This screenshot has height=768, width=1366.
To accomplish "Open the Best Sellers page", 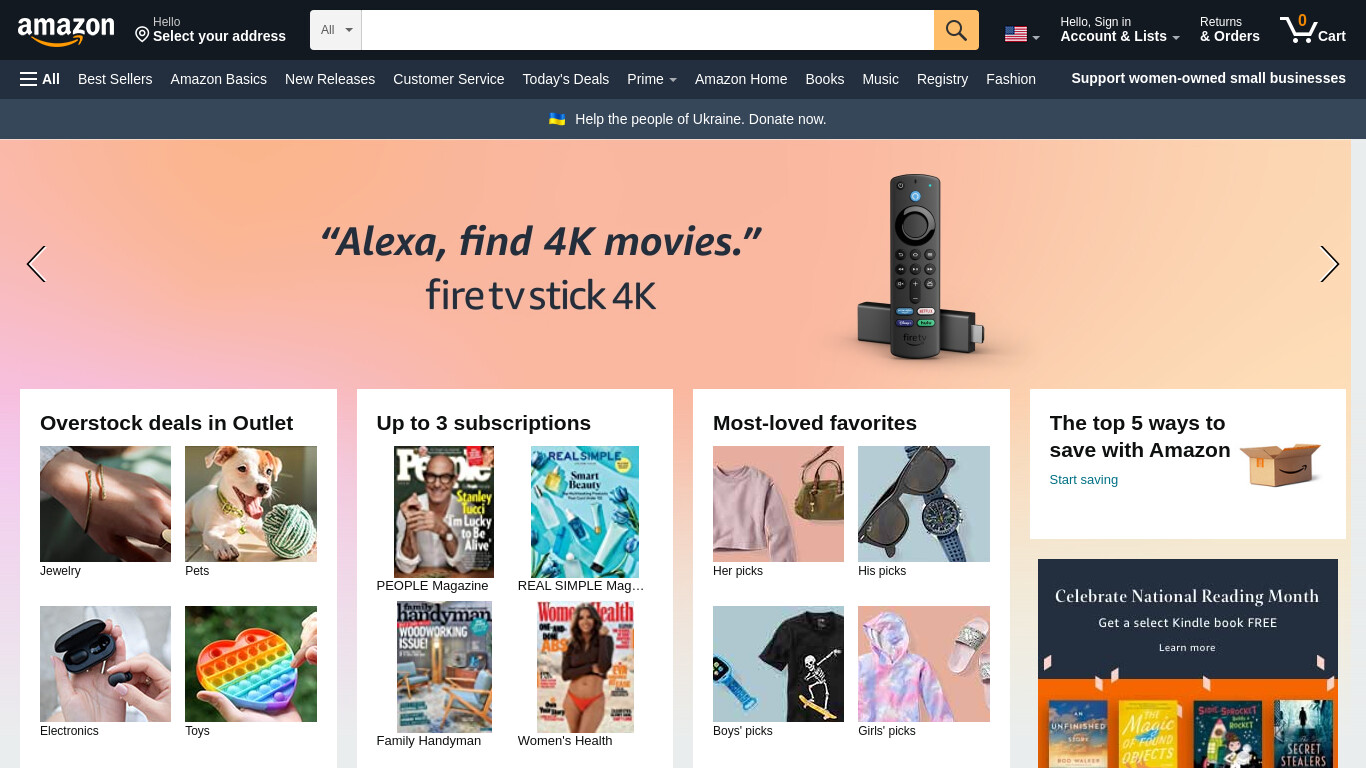I will (x=115, y=79).
